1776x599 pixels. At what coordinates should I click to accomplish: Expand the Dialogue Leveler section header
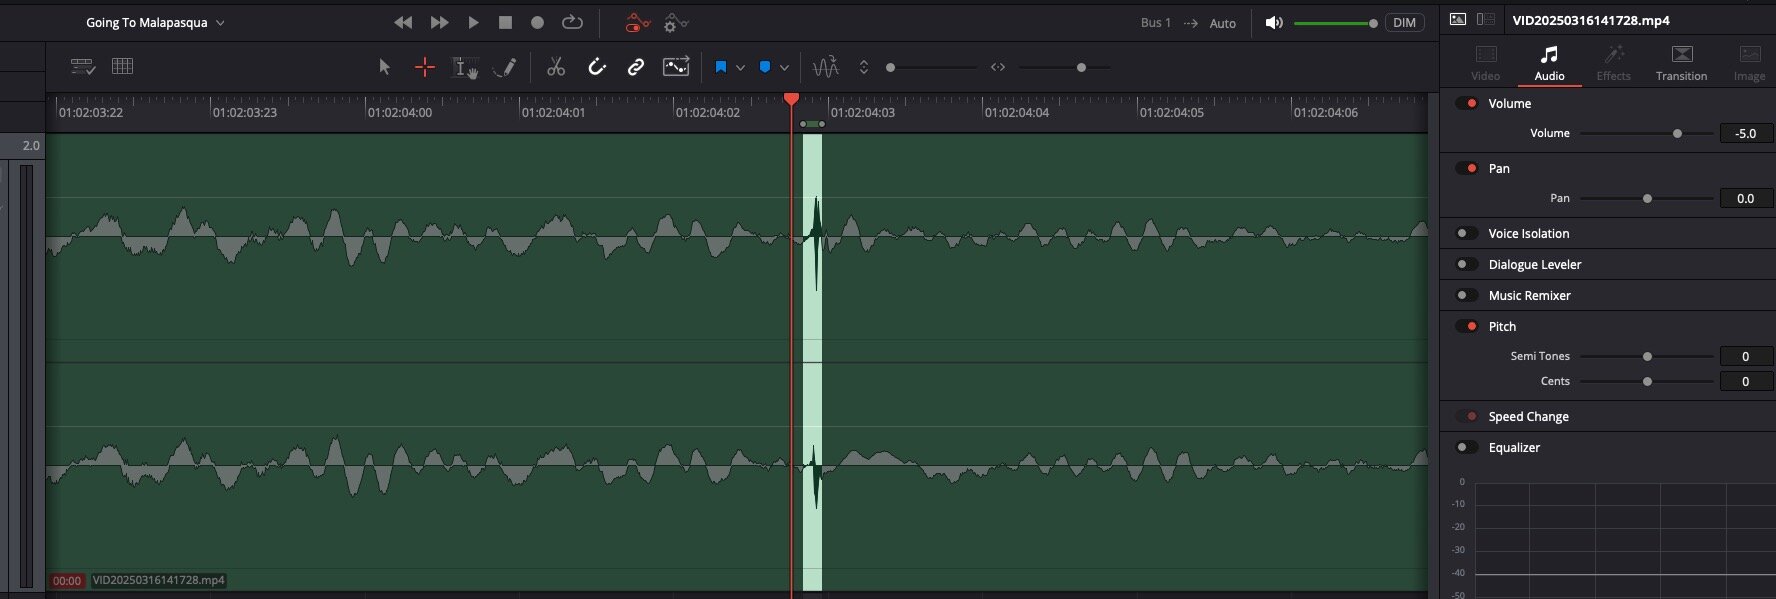(x=1534, y=264)
